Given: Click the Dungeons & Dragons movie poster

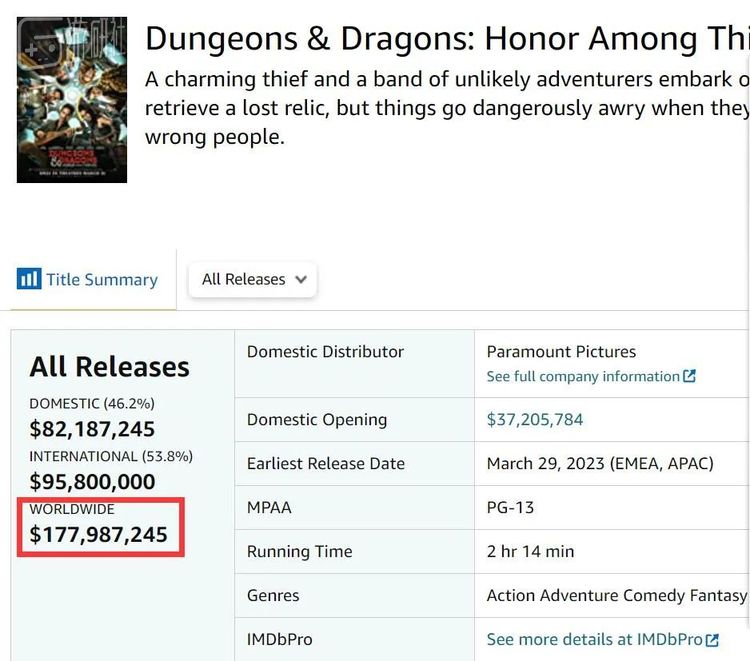Looking at the screenshot, I should (72, 100).
